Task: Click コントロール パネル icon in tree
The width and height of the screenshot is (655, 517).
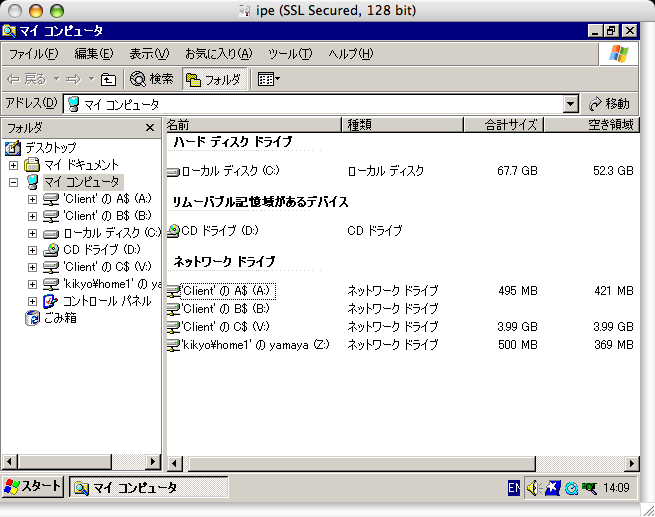Action: [51, 301]
